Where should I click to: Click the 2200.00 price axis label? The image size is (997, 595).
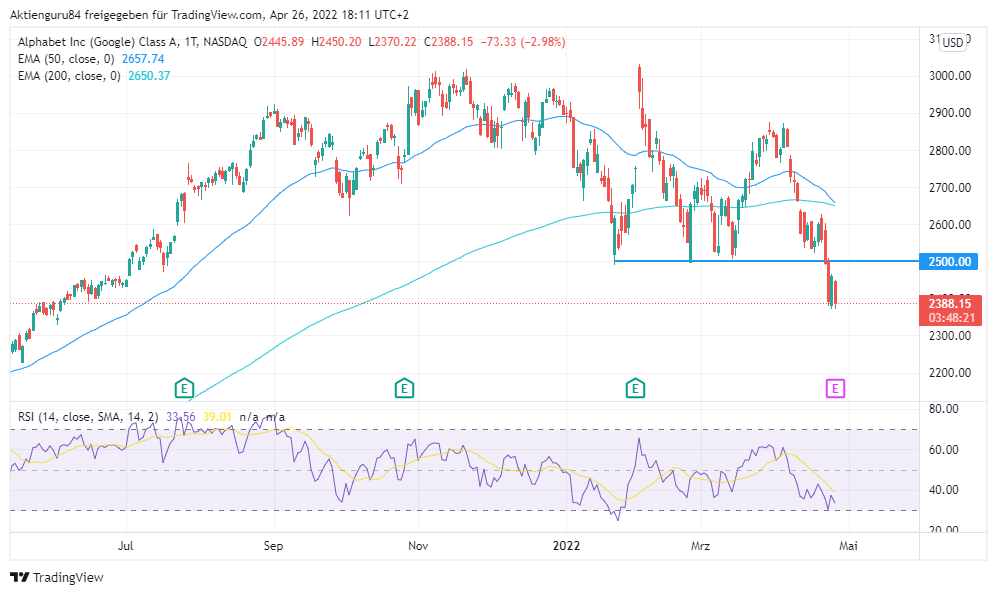(949, 373)
